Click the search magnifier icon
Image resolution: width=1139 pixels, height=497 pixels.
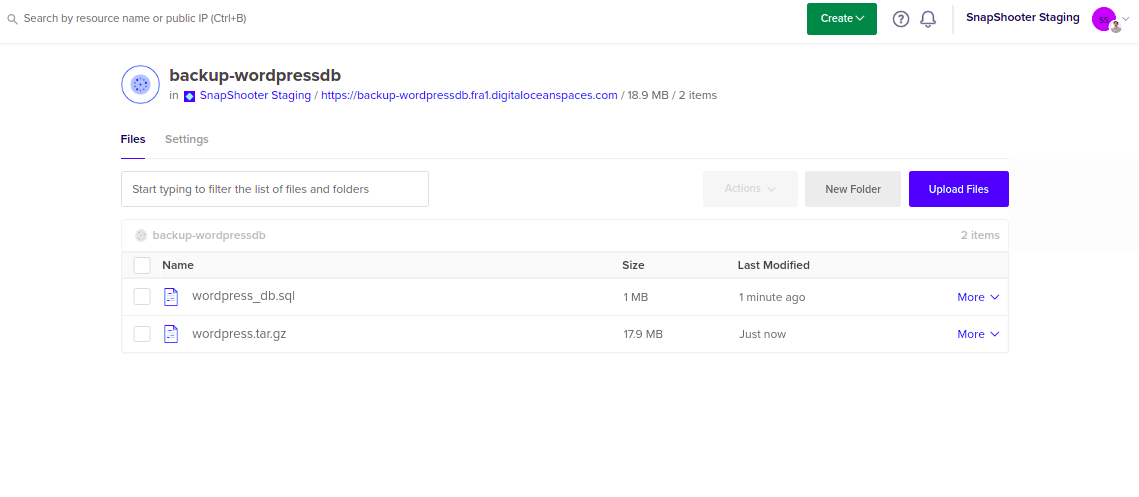pyautogui.click(x=12, y=19)
